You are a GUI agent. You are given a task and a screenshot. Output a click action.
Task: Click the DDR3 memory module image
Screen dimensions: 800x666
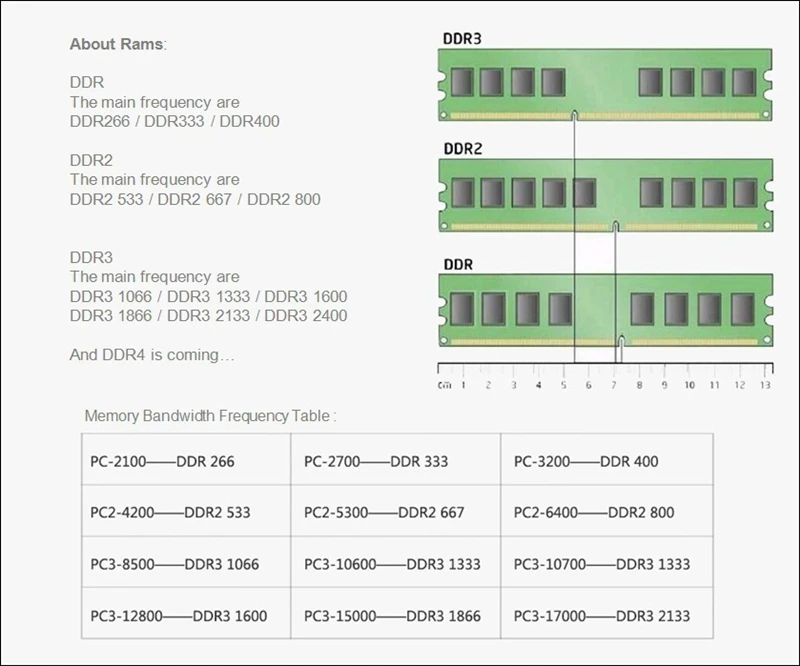point(605,85)
